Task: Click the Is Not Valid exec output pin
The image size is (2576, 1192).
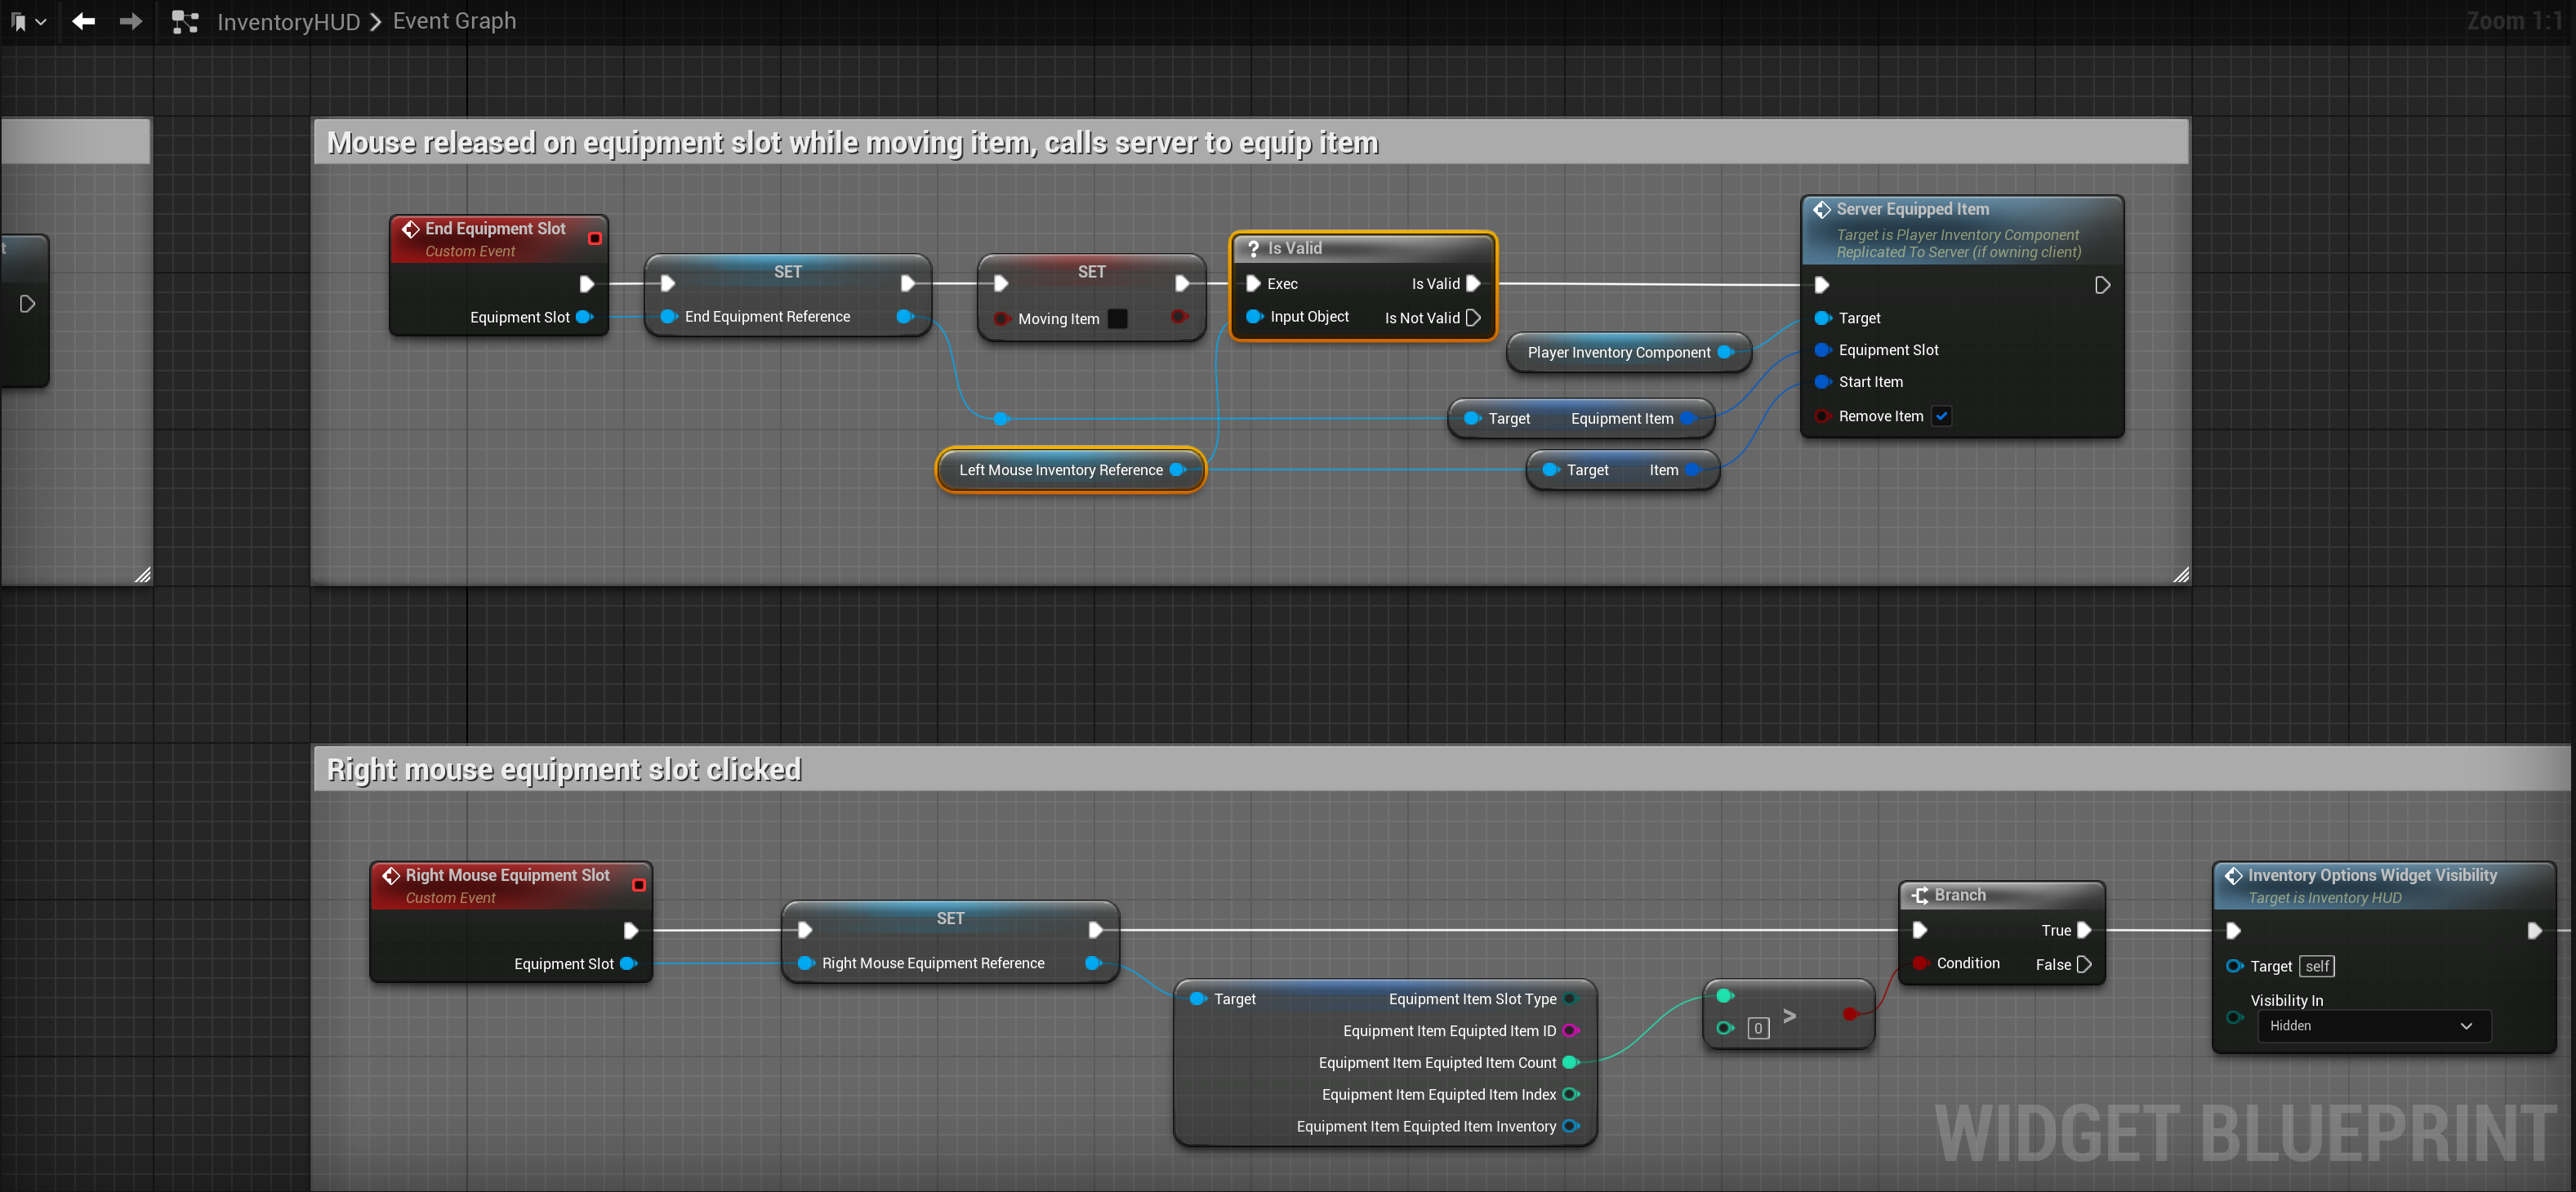Action: [x=1473, y=318]
